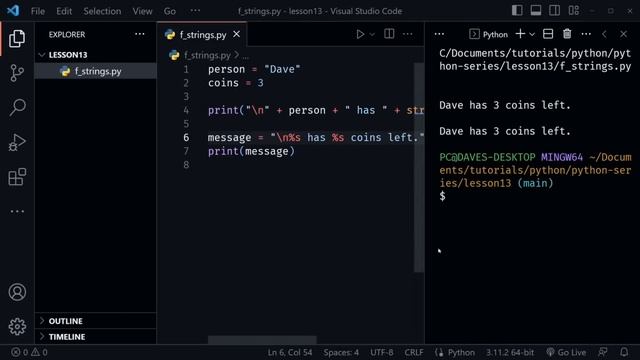640x360 pixels.
Task: Open the View menu
Action: [142, 11]
